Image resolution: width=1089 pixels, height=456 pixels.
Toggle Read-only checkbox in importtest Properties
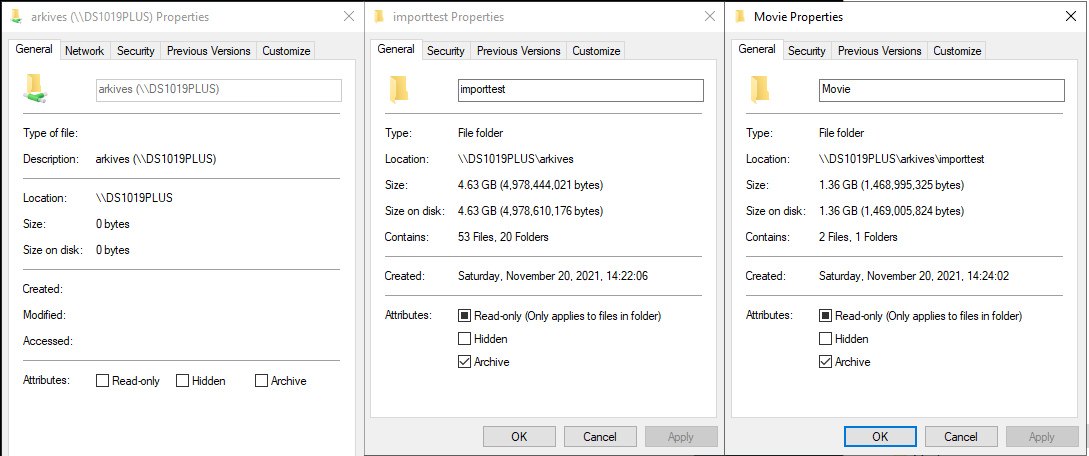(x=464, y=316)
